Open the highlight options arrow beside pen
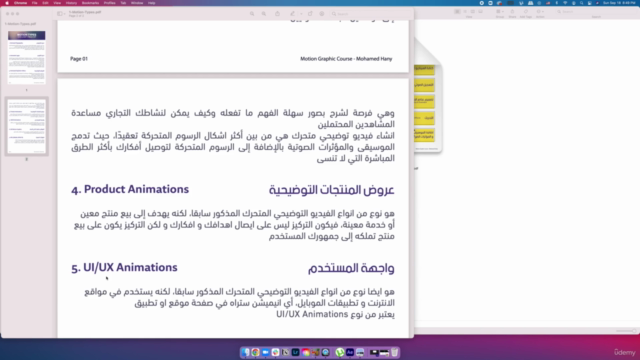The width and height of the screenshot is (640, 360). coord(301,13)
